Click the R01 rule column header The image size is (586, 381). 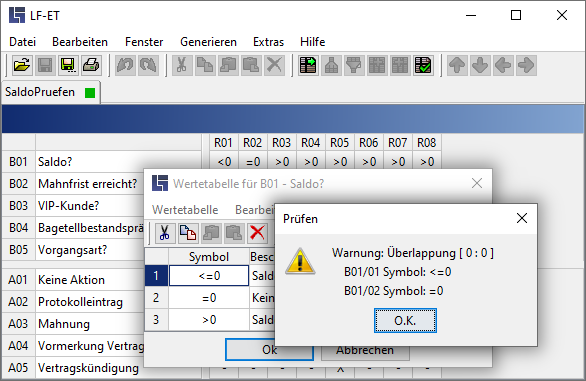[x=223, y=142]
